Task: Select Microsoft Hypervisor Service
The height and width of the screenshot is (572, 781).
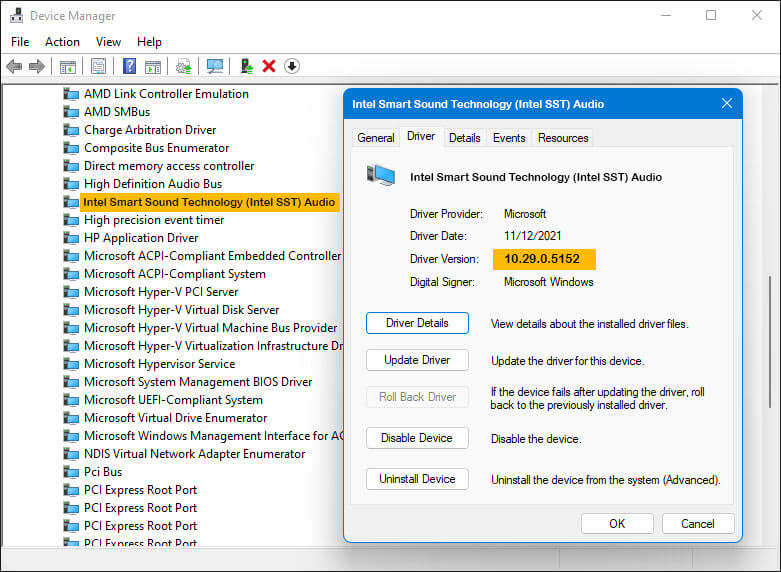Action: [x=159, y=364]
